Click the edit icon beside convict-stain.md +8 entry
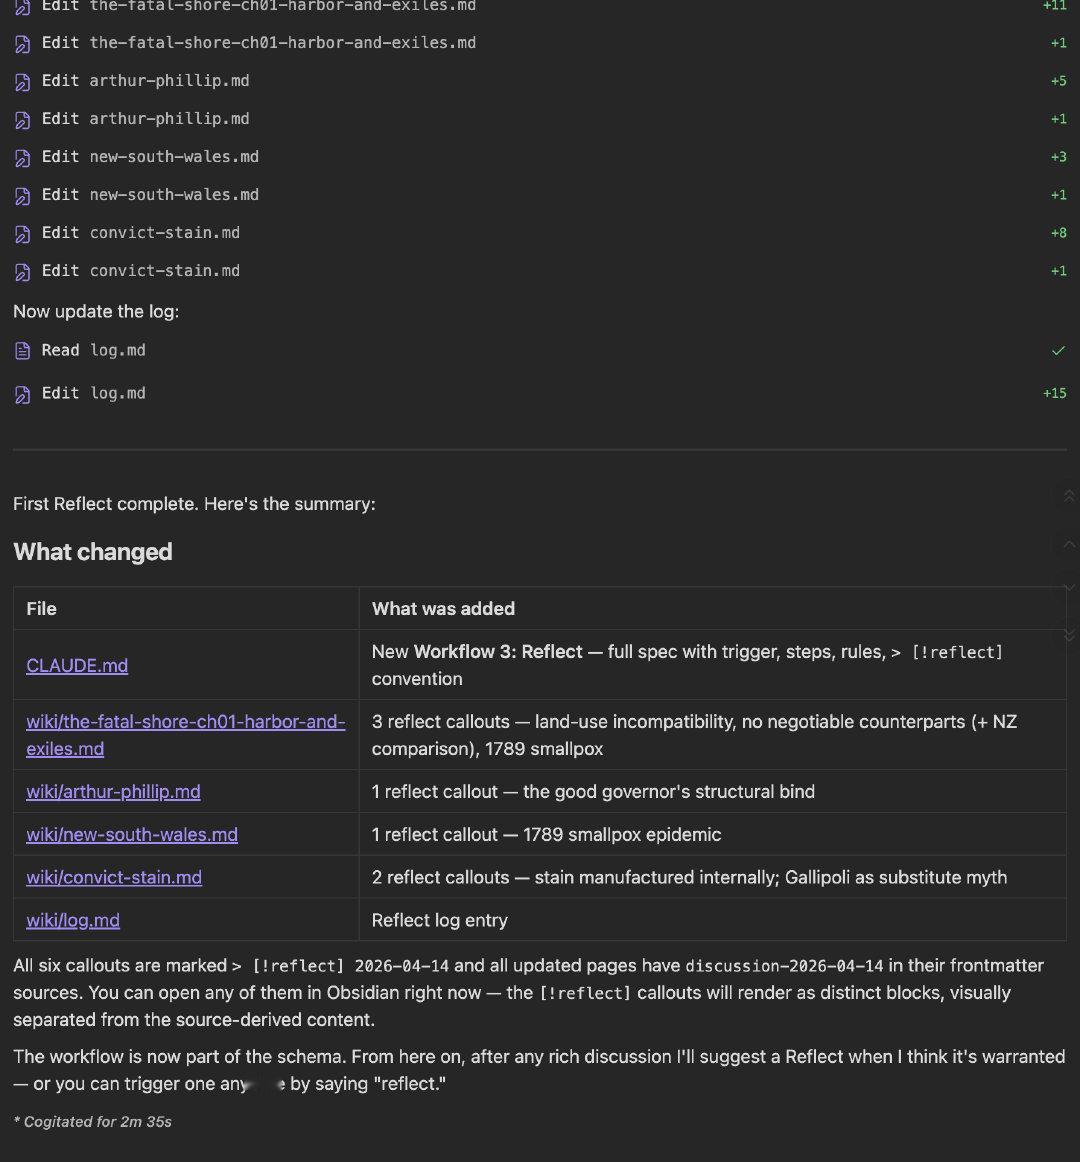 click(22, 234)
